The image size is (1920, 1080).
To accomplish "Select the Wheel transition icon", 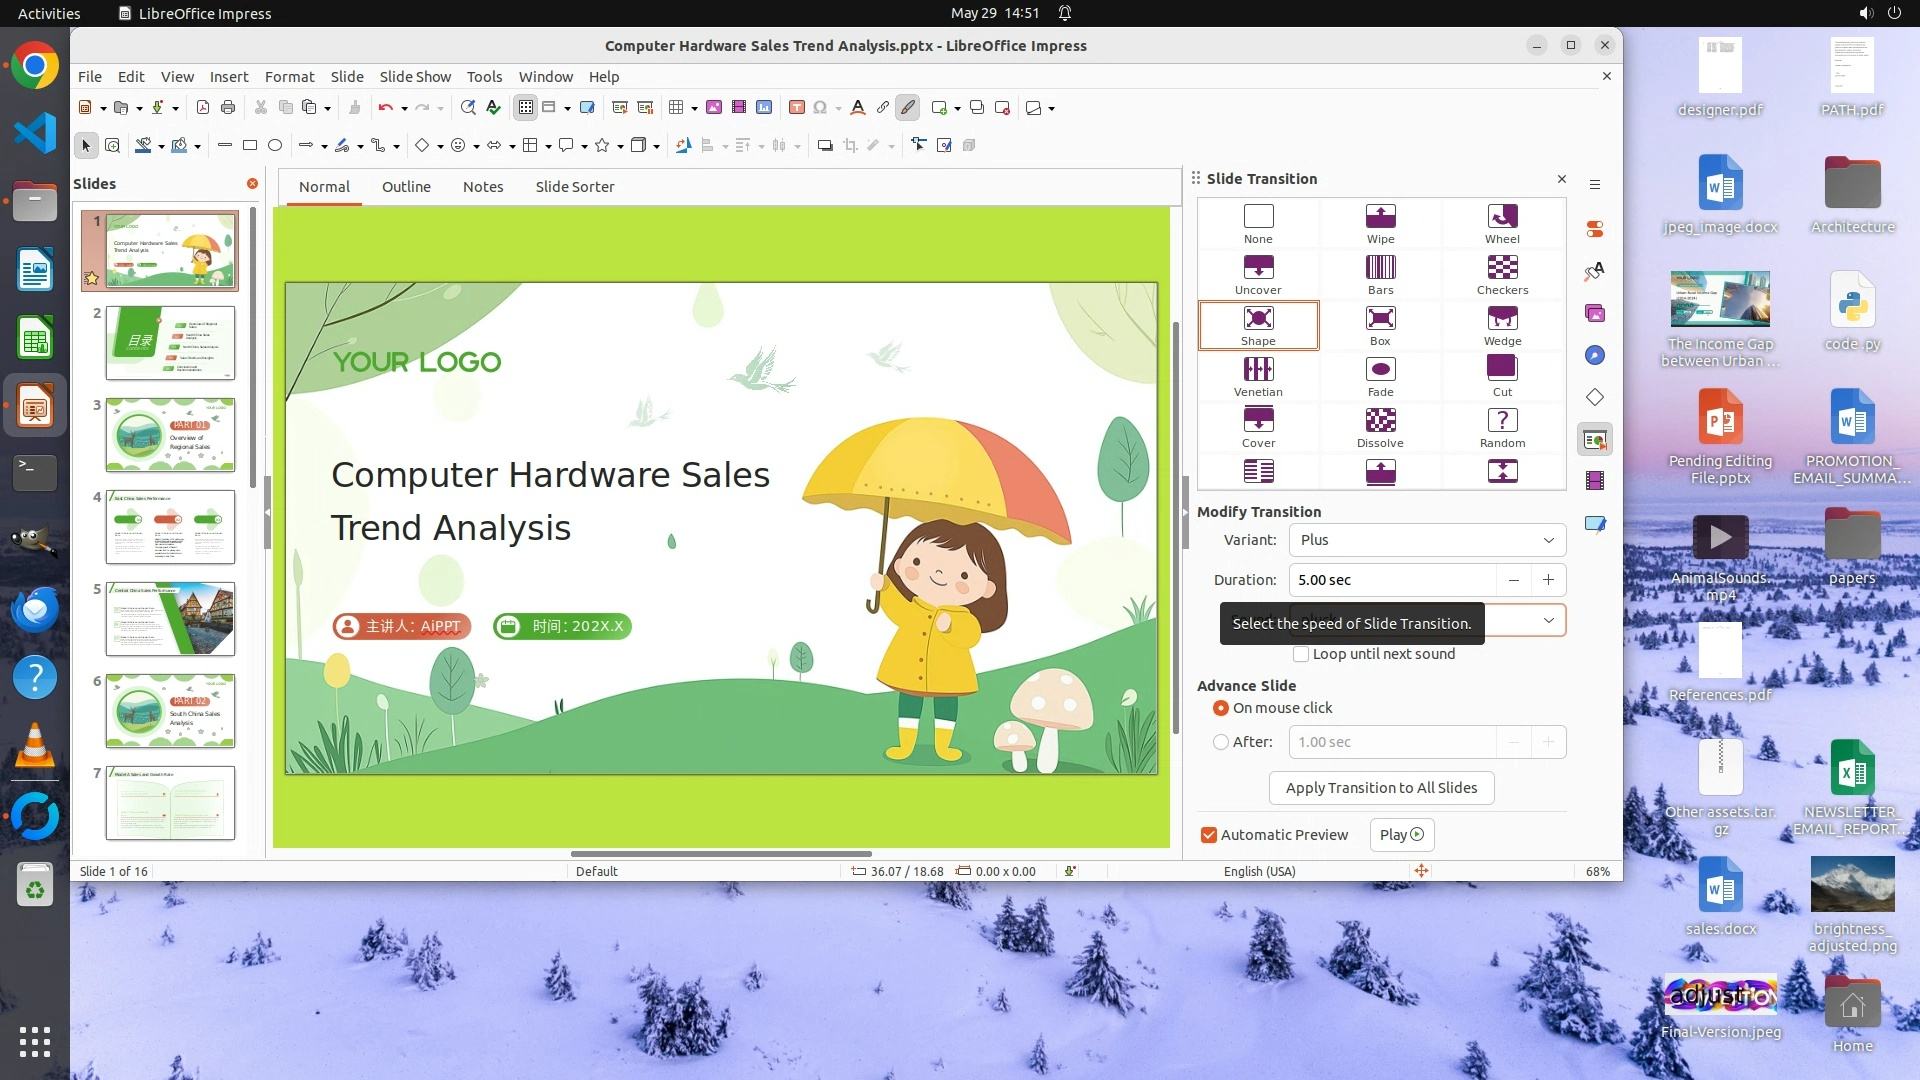I will pos(1502,217).
